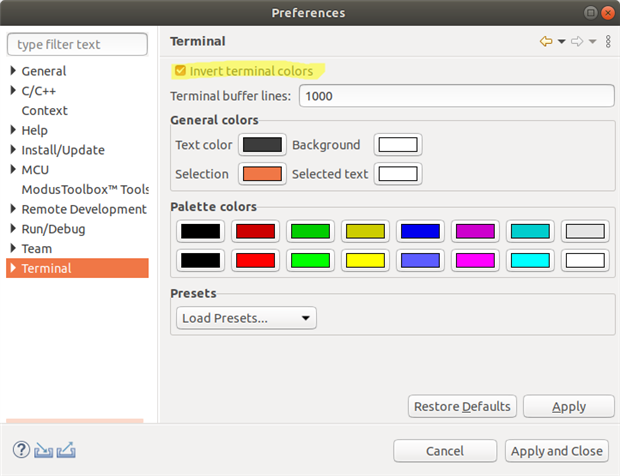Image resolution: width=620 pixels, height=476 pixels.
Task: Open the Load Presets dropdown
Action: tap(246, 318)
